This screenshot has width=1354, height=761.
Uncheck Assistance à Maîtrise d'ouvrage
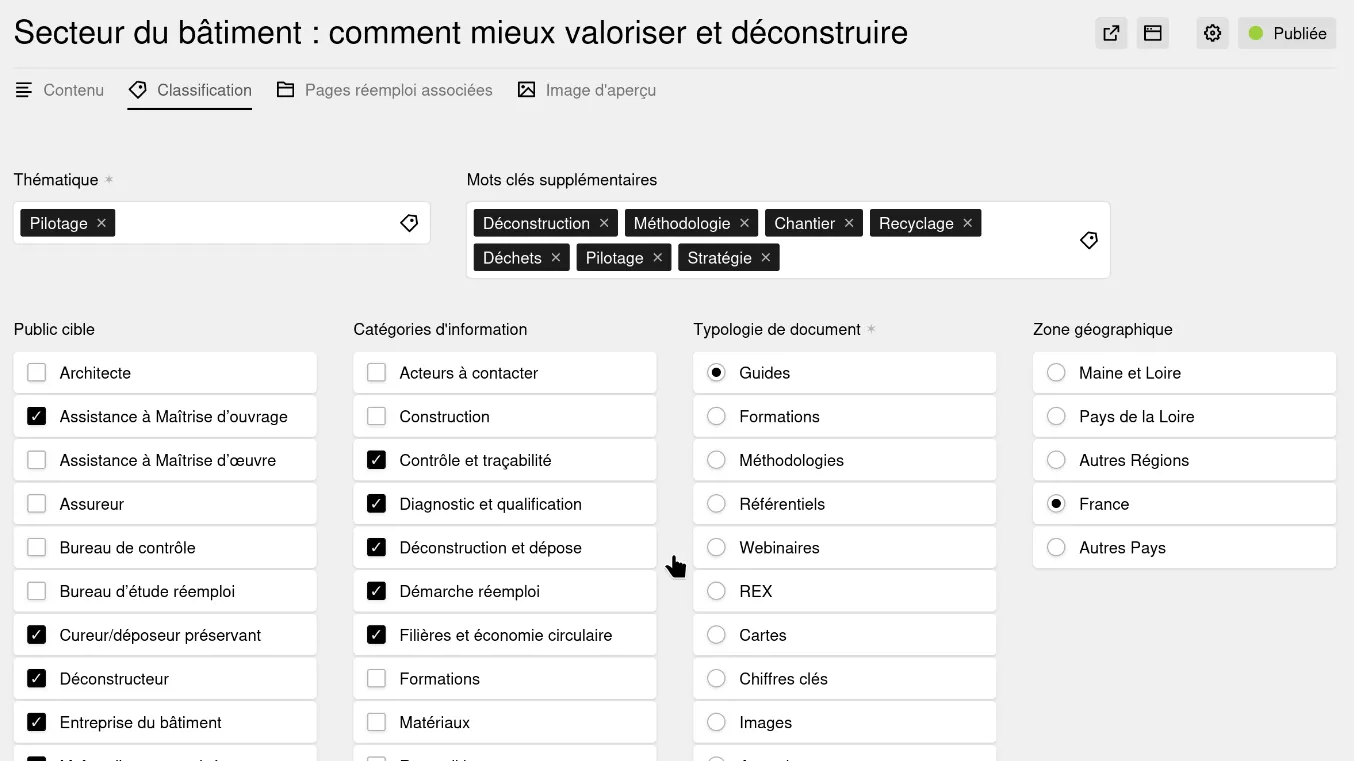pyautogui.click(x=36, y=415)
